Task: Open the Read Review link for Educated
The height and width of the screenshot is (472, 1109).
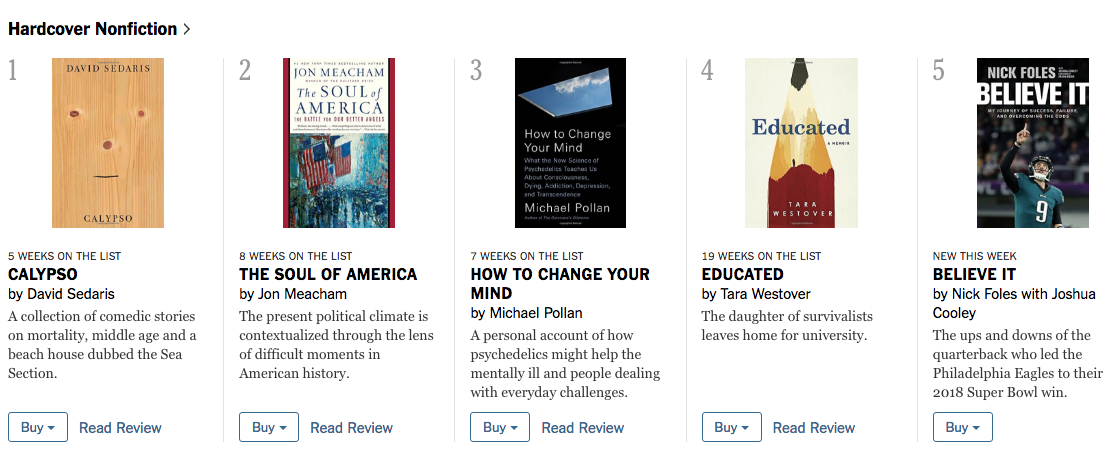Action: 814,428
